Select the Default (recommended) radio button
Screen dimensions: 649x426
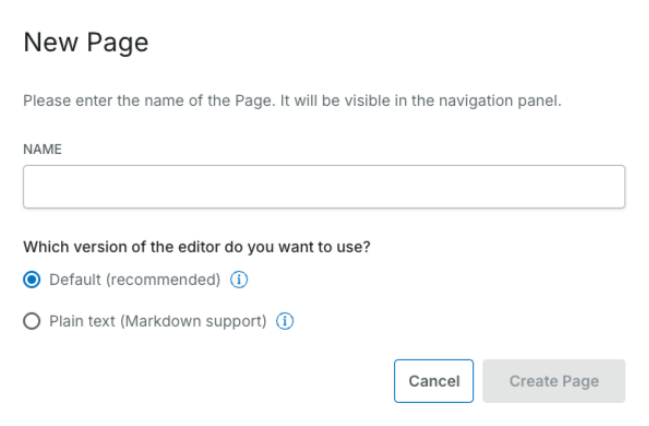[x=32, y=280]
